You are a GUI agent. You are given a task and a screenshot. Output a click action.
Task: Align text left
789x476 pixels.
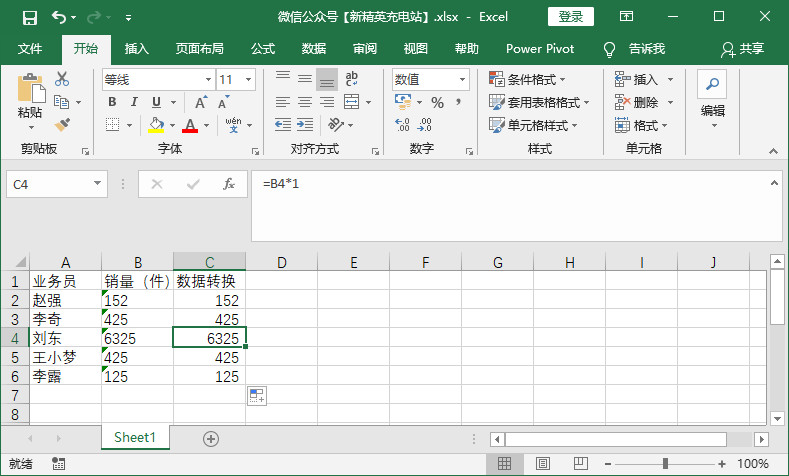[283, 102]
